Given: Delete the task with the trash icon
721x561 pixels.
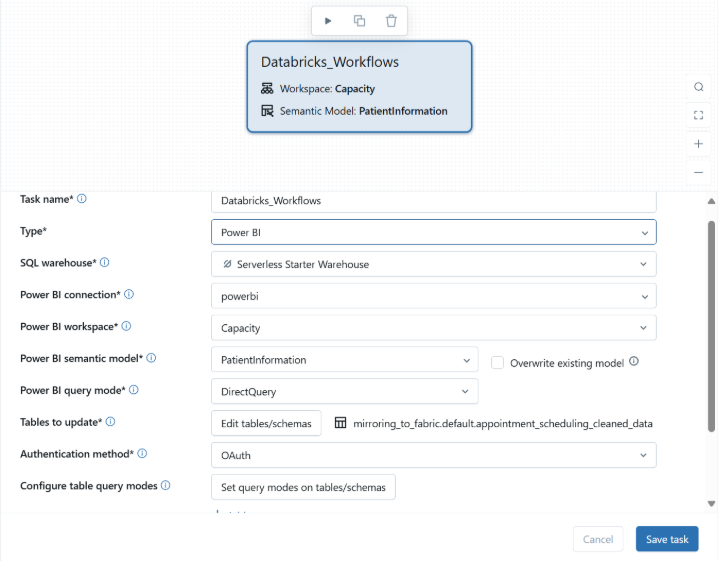Looking at the screenshot, I should tap(391, 21).
